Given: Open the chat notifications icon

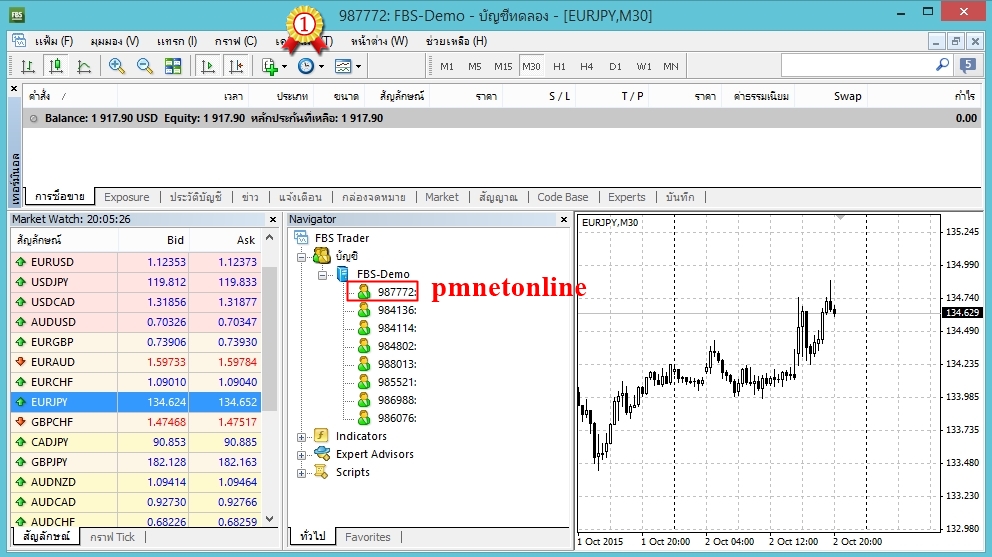Looking at the screenshot, I should [968, 65].
